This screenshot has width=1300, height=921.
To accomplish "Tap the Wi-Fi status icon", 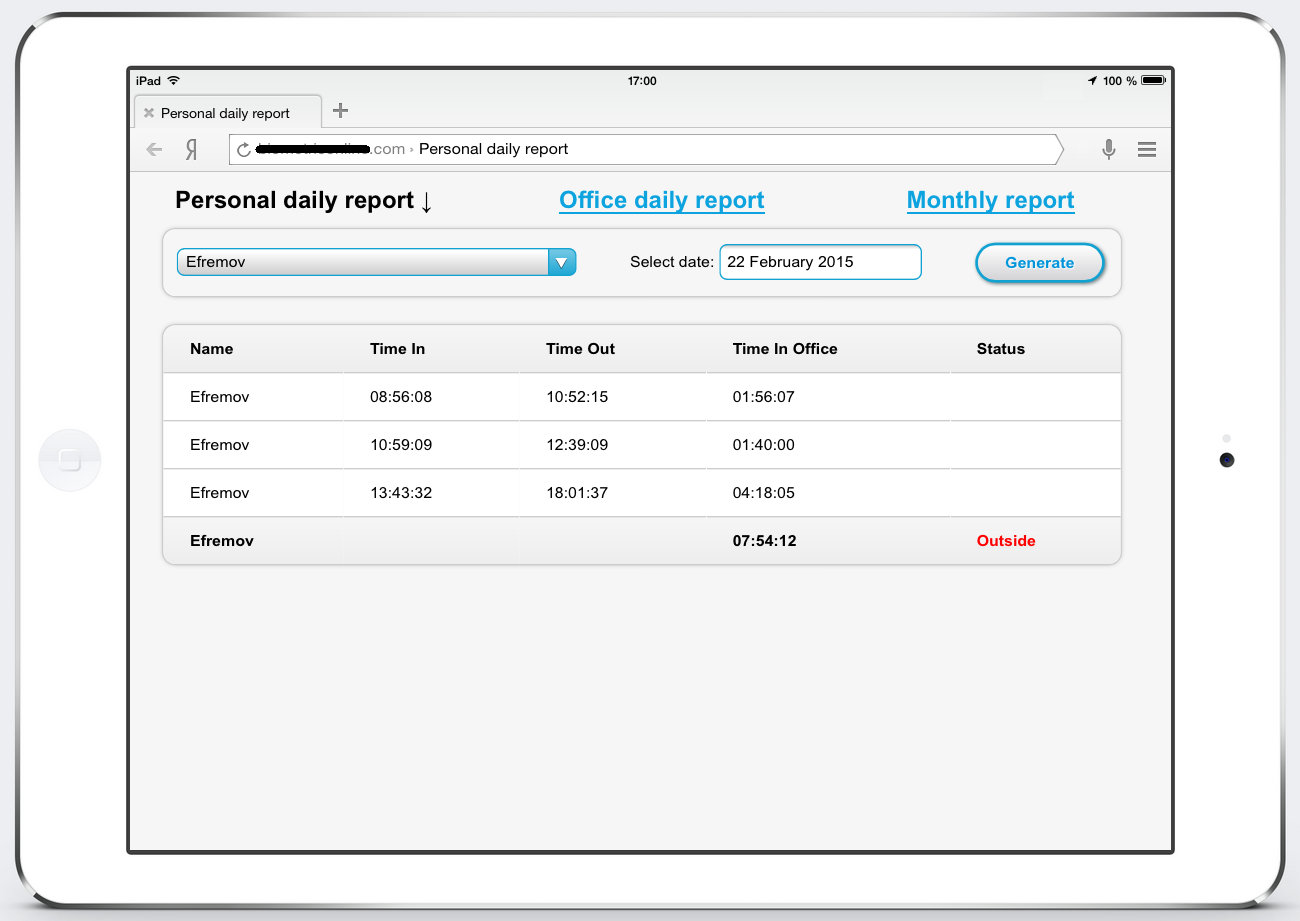I will tap(173, 80).
